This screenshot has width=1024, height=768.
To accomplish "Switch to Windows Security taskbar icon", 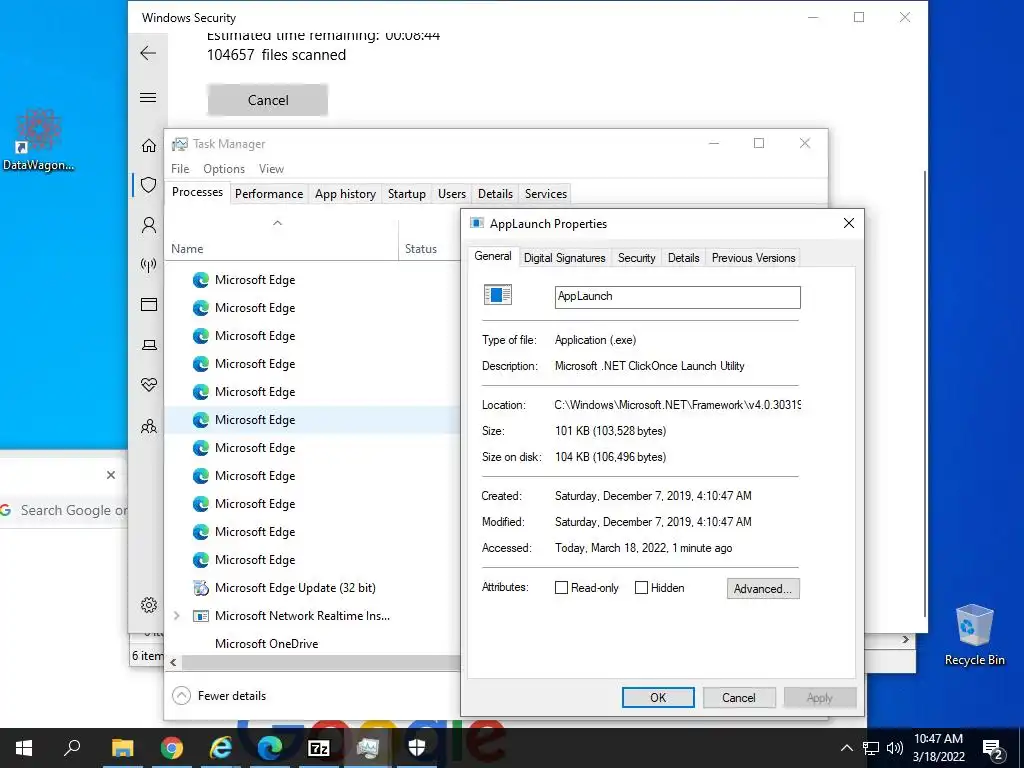I will (417, 748).
